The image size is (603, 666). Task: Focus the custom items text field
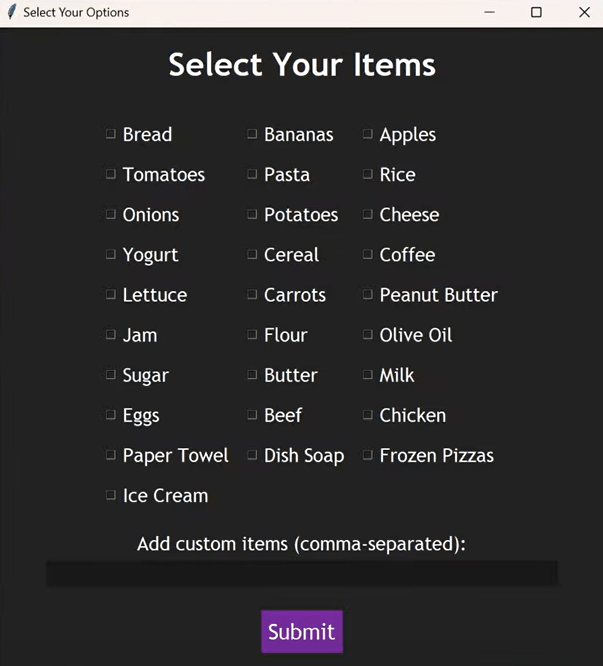click(301, 573)
